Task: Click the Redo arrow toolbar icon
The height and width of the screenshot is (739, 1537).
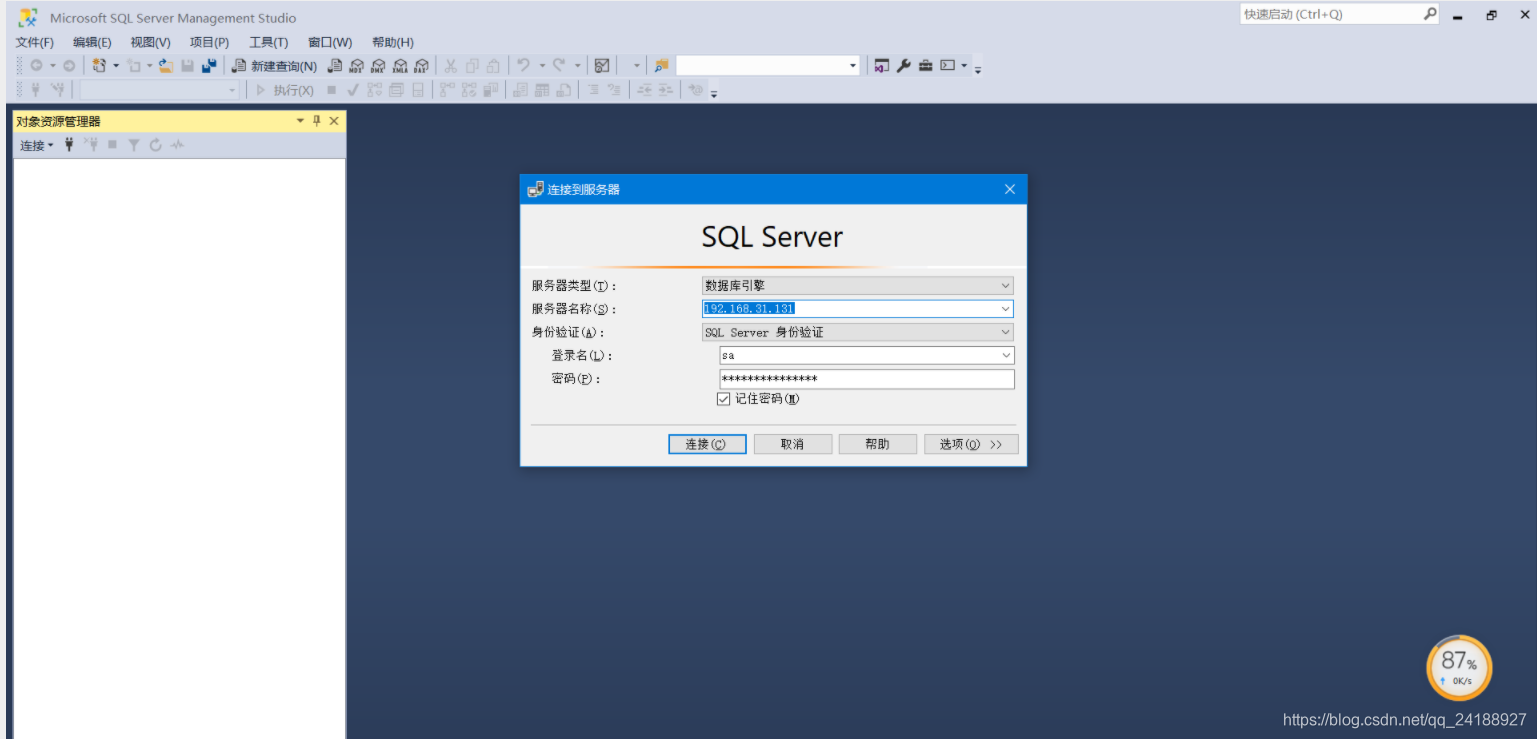Action: 559,65
